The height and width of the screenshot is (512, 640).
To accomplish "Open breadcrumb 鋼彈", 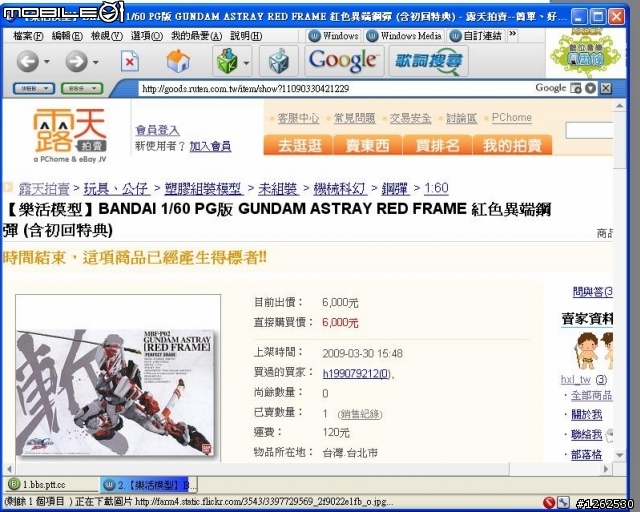I will [x=395, y=189].
